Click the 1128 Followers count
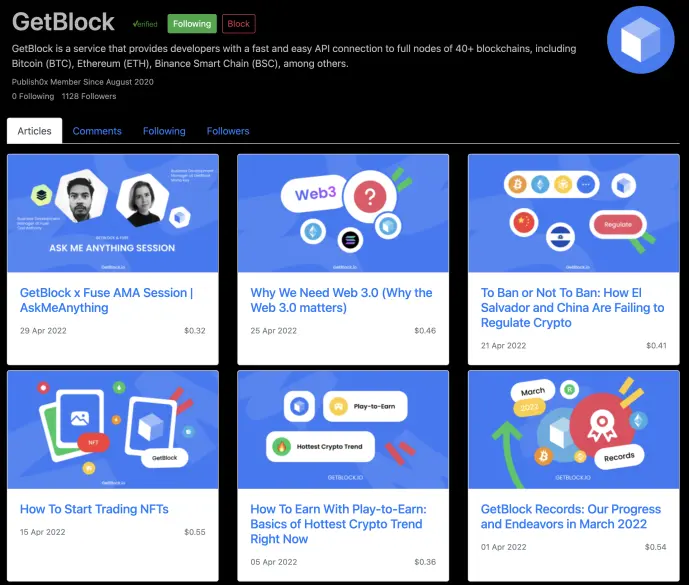 click(89, 96)
